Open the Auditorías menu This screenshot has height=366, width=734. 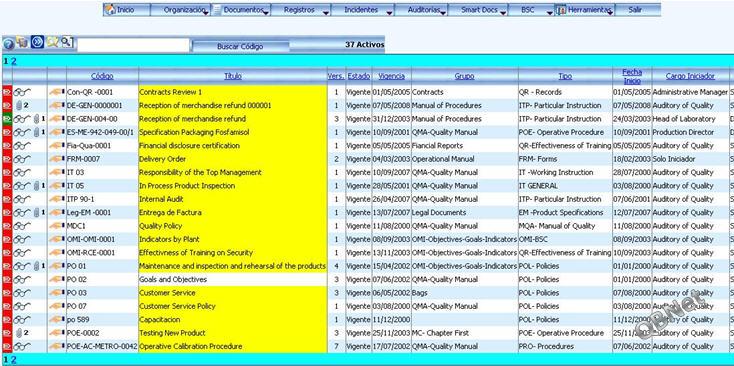pos(421,10)
